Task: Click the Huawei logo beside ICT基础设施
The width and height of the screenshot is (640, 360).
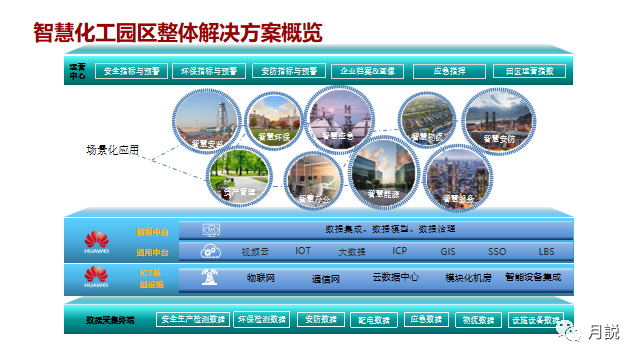Action: (96, 277)
